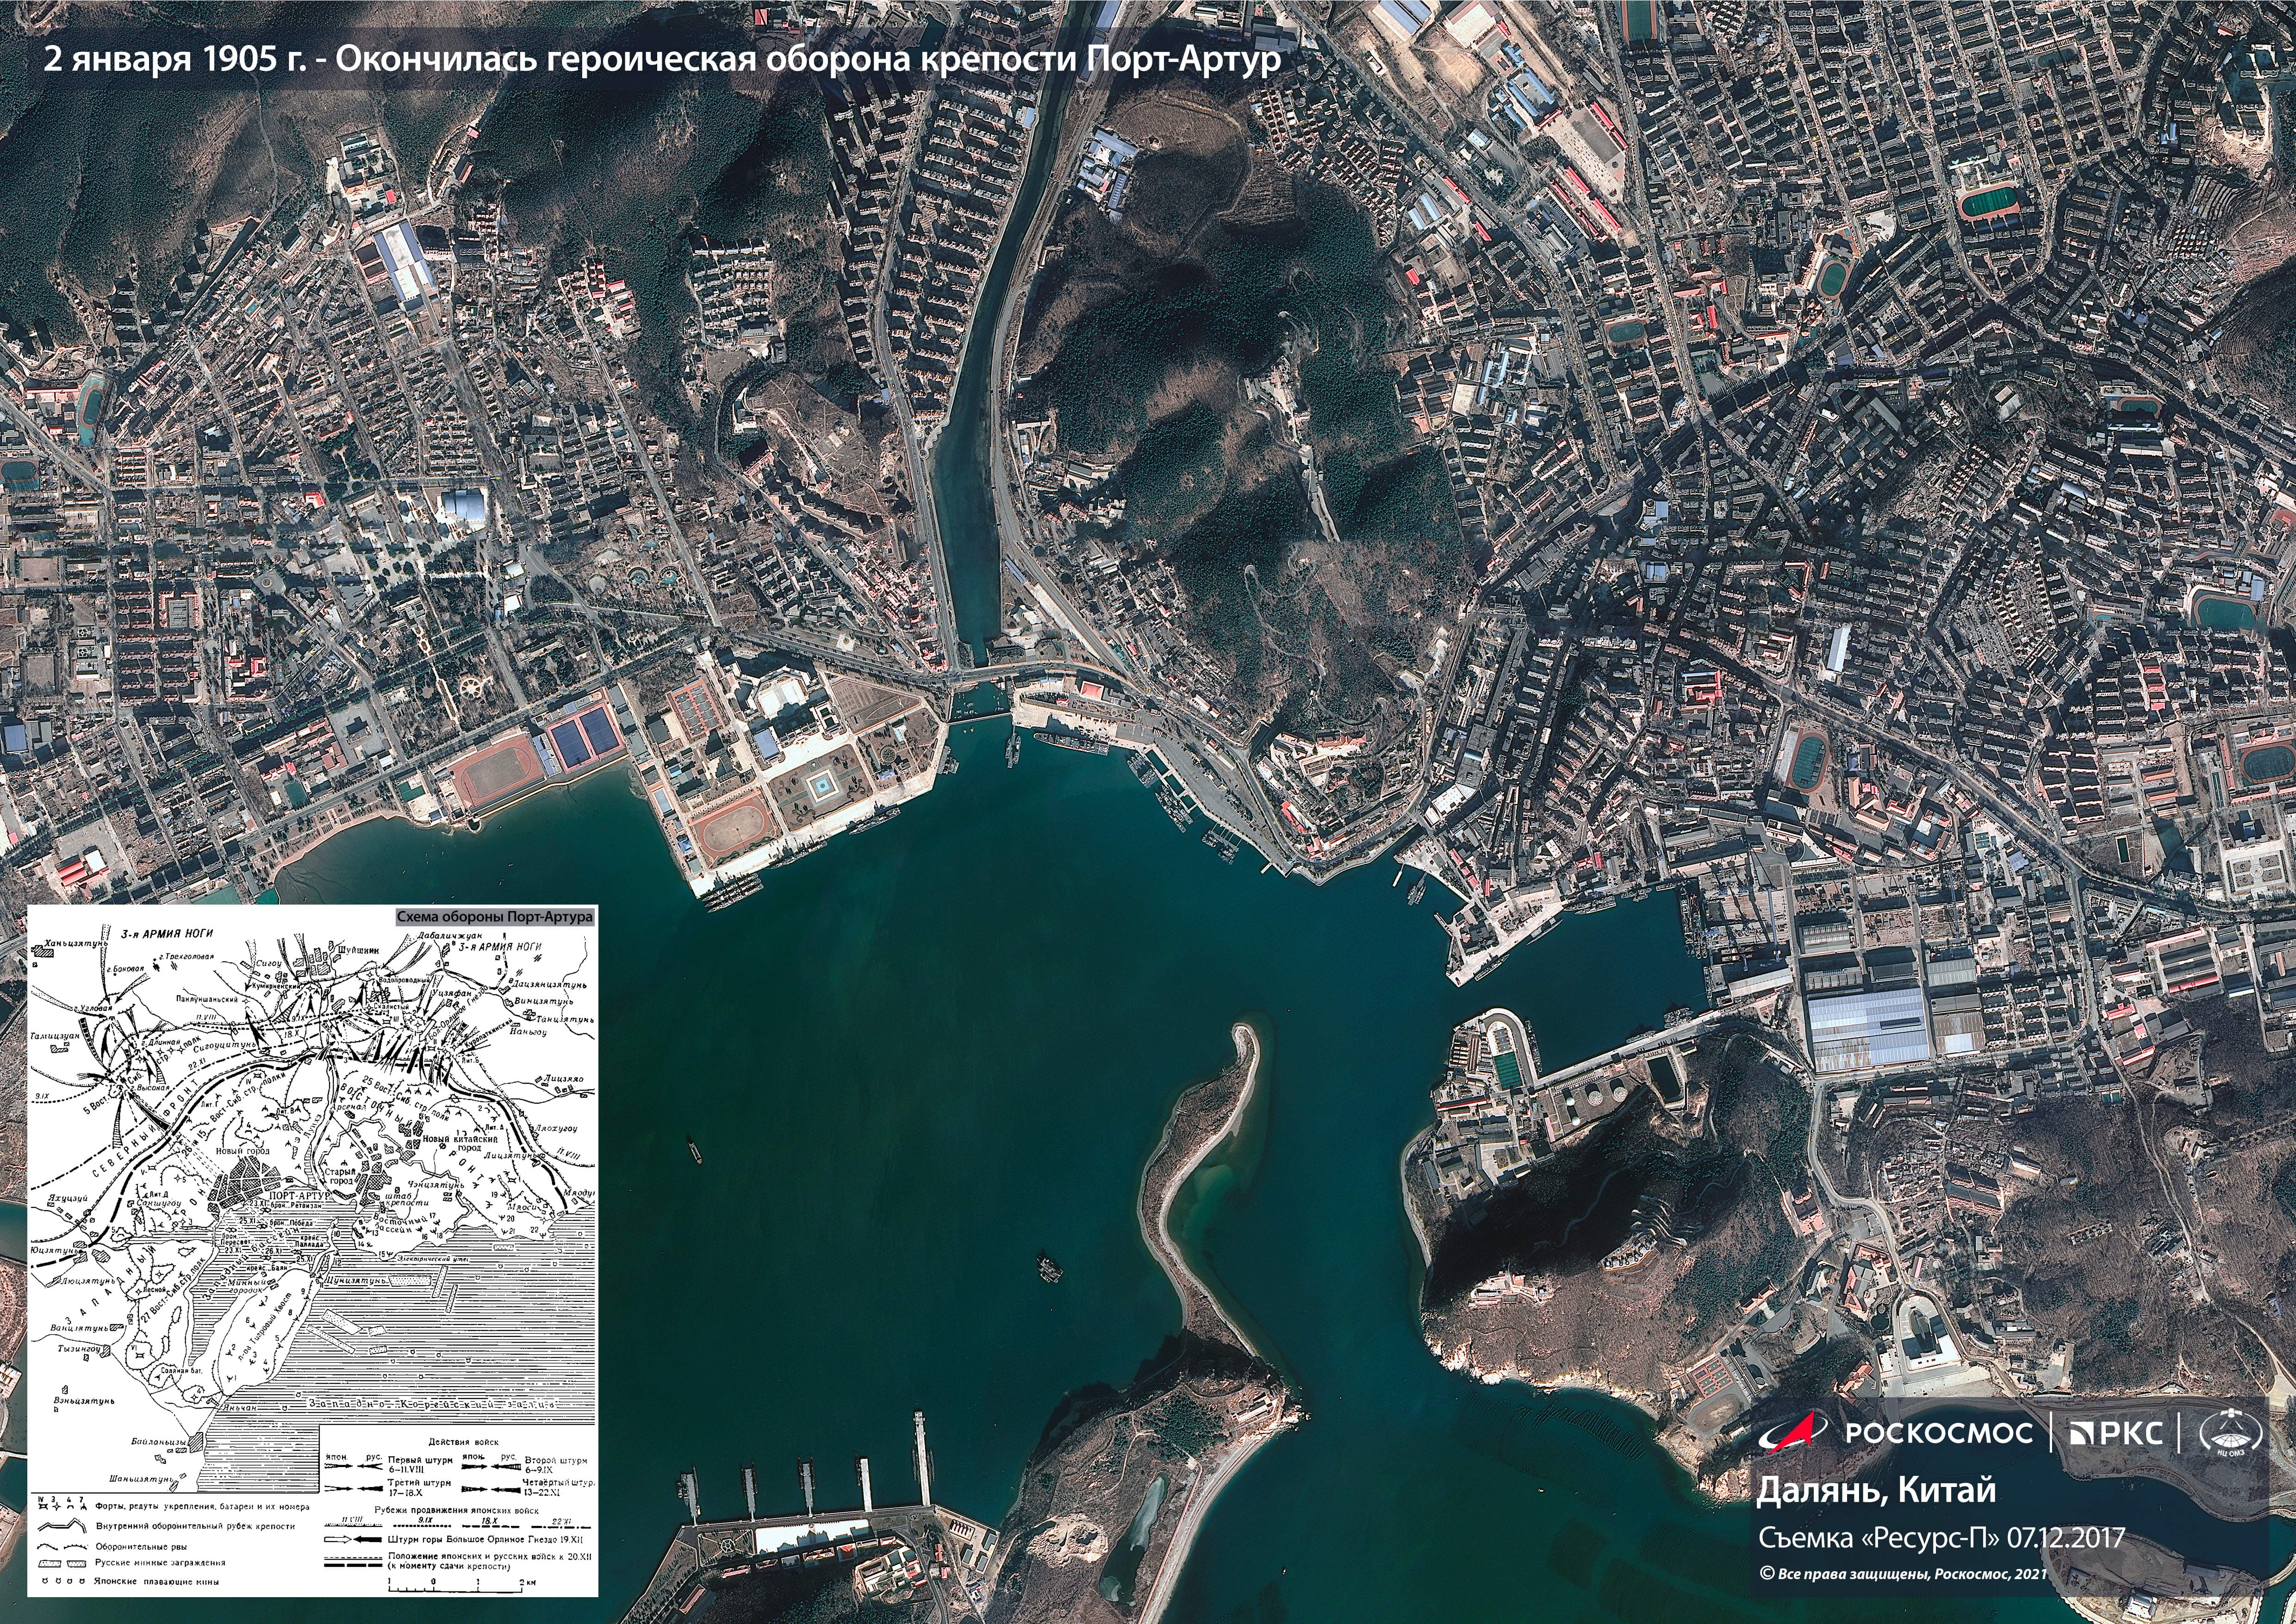This screenshot has width=2296, height=1624.
Task: Click 'Байланьцзы' village label
Action: click(x=160, y=1442)
